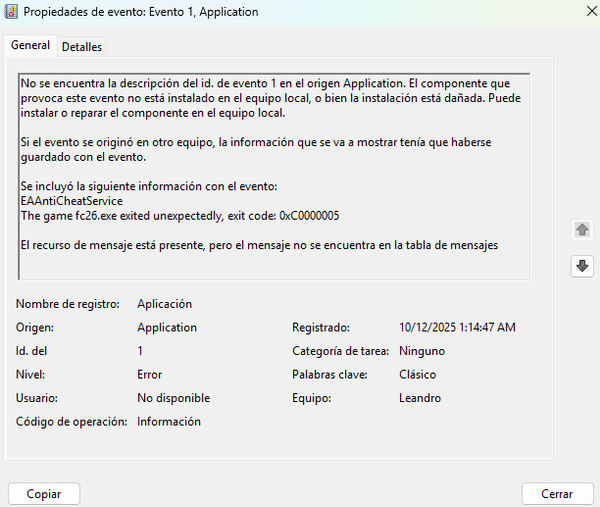Go to previous event with up arrow

pyautogui.click(x=581, y=230)
